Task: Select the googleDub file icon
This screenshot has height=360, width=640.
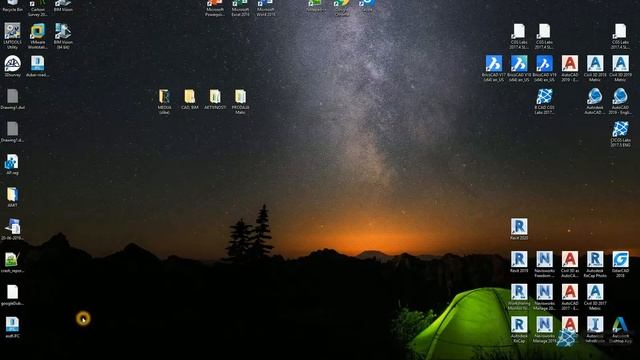Action: point(12,295)
